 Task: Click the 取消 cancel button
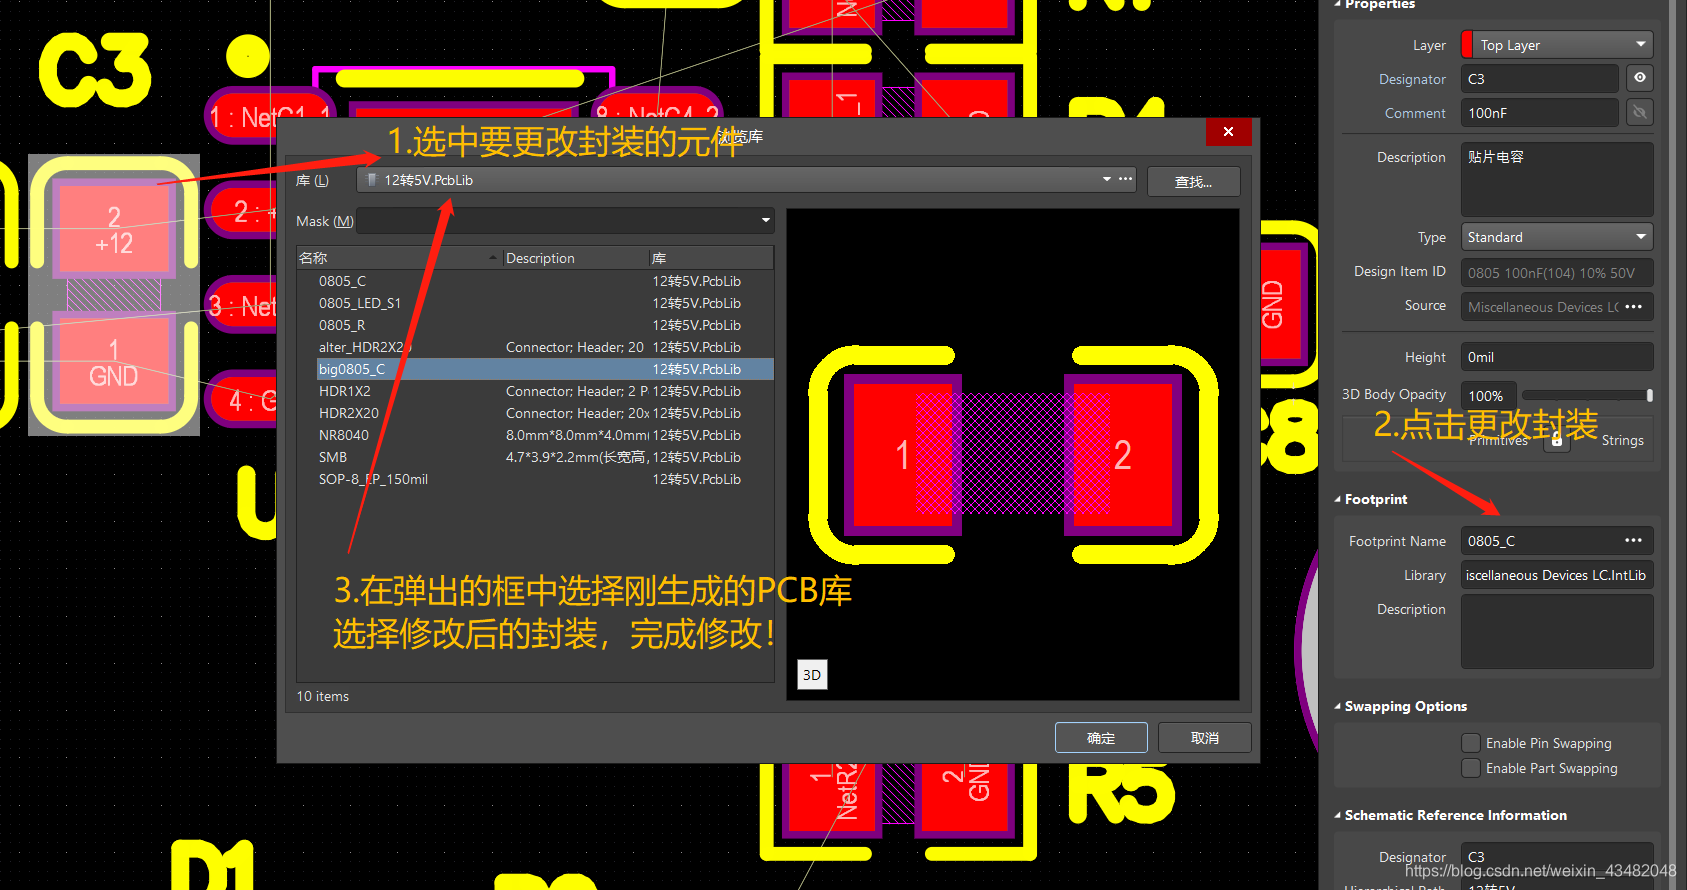coord(1204,738)
